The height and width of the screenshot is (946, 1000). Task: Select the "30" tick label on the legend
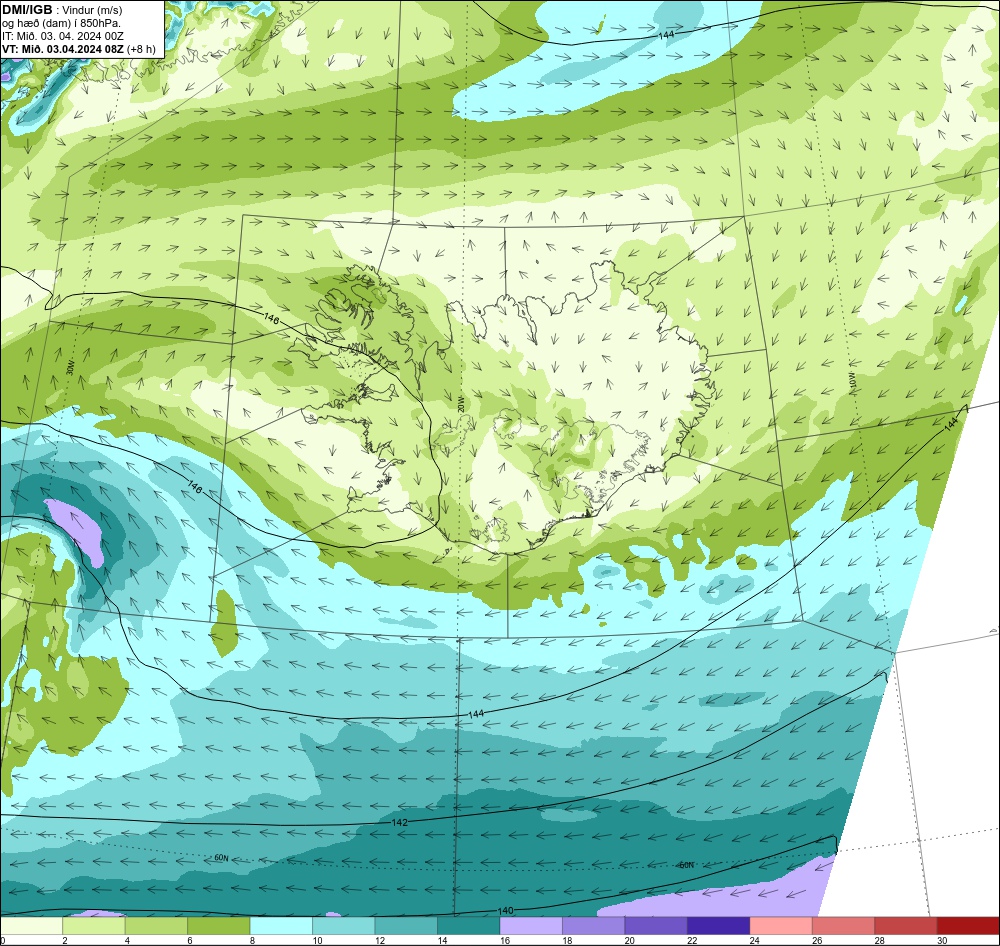point(942,940)
